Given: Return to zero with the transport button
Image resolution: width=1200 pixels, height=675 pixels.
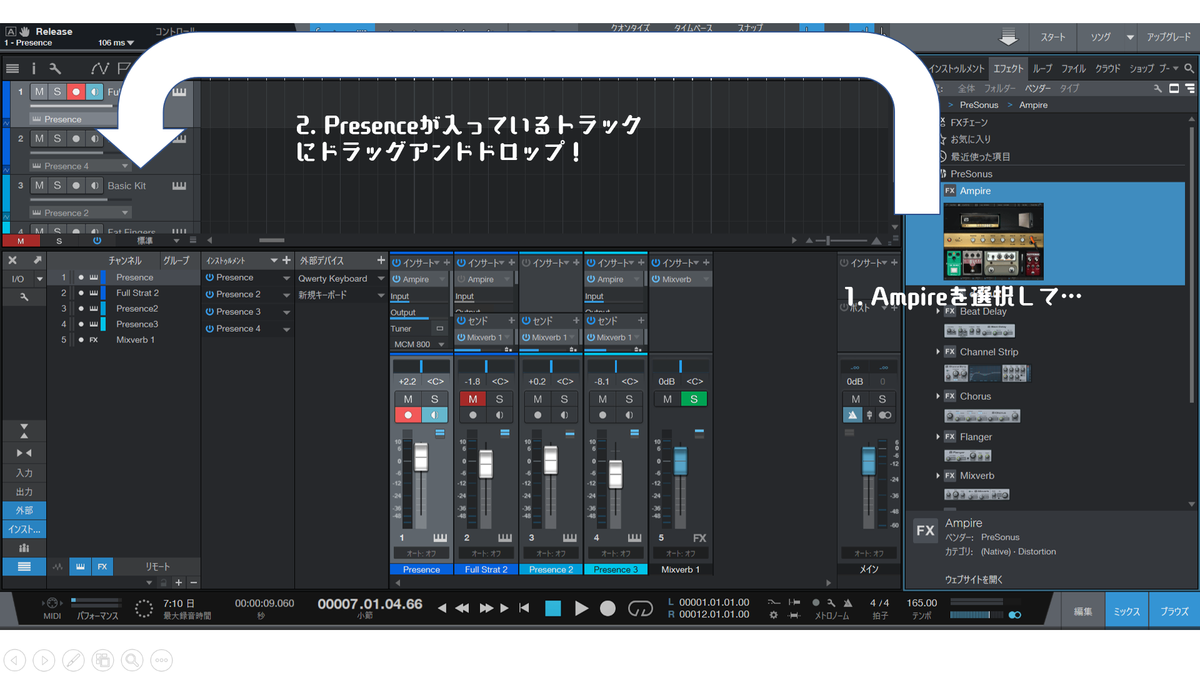Looking at the screenshot, I should [524, 608].
